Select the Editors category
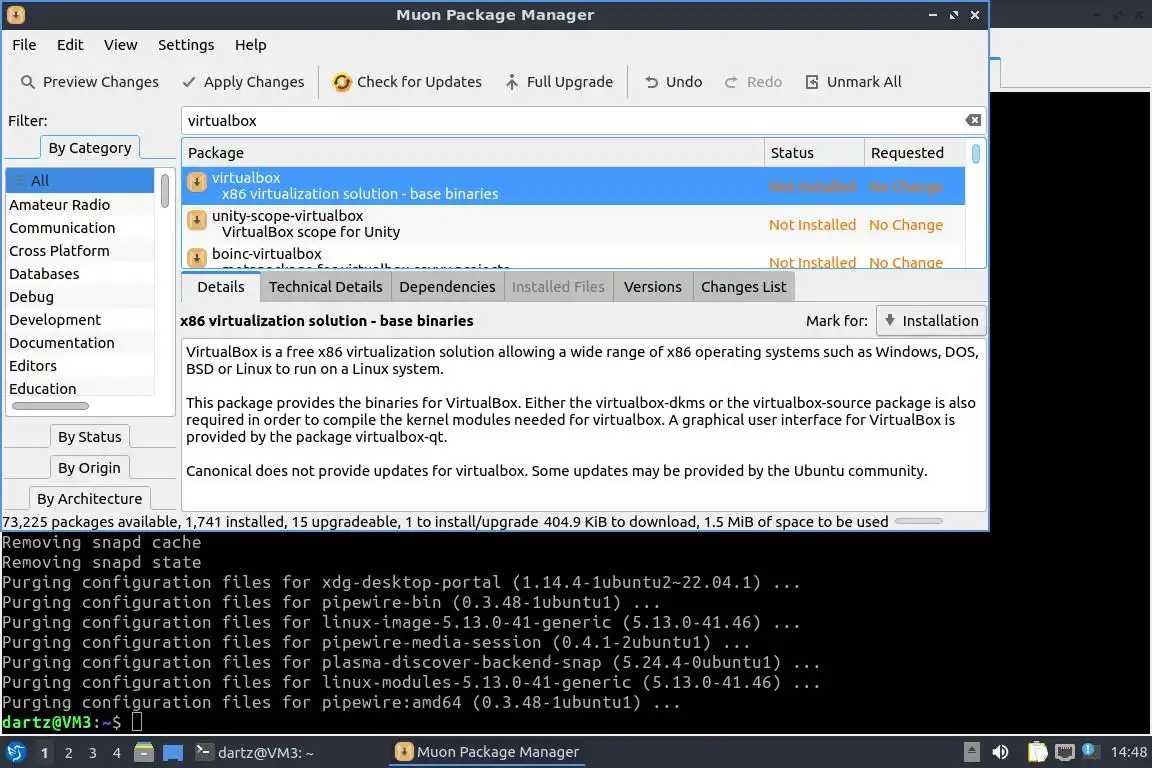This screenshot has height=768, width=1152. [x=80, y=365]
